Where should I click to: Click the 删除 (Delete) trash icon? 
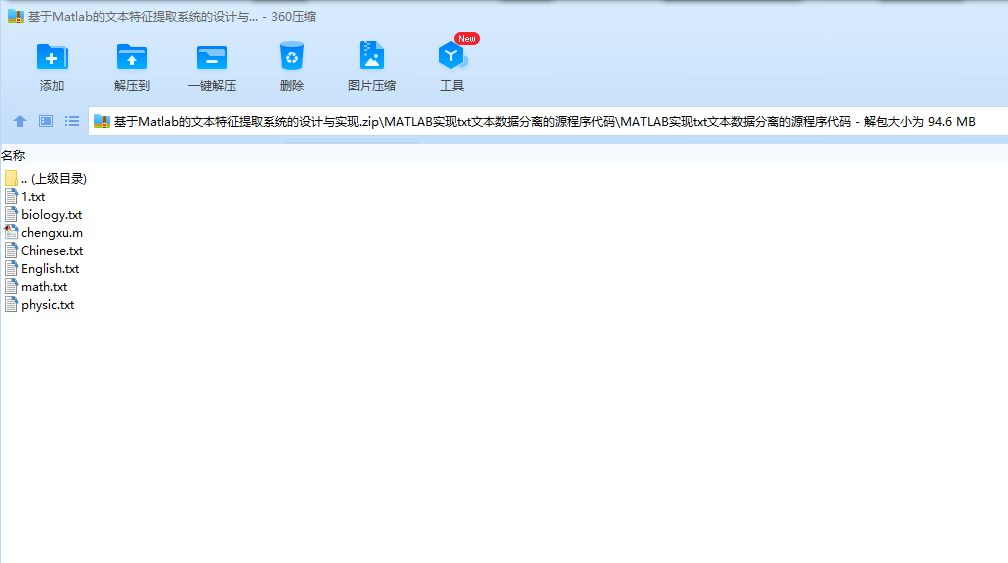(x=291, y=57)
